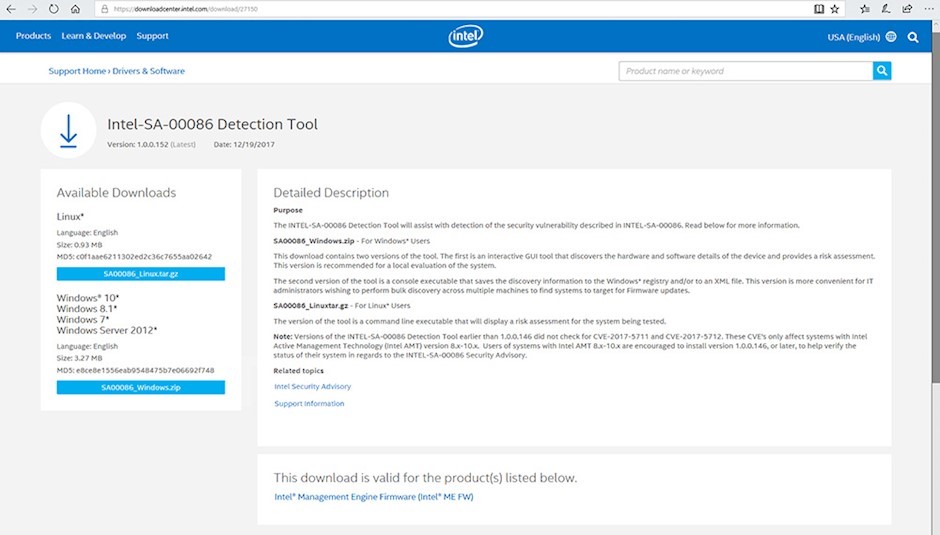
Task: Open the Support menu
Action: [x=152, y=36]
